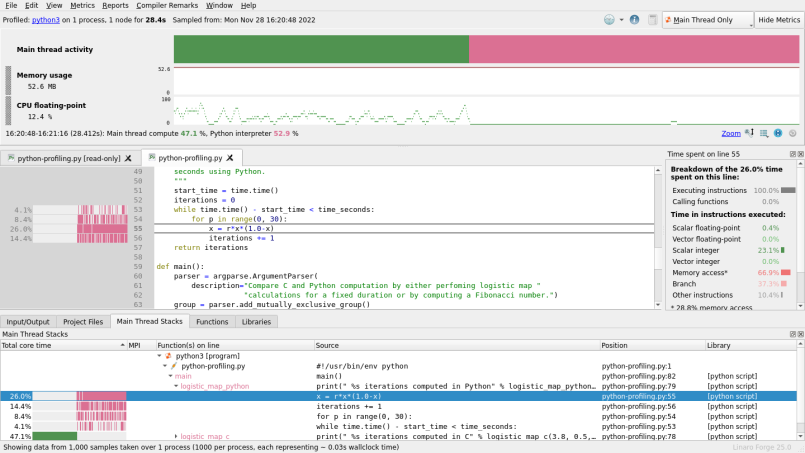Viewport: 805px width, 453px height.
Task: Click the blue info icon in top toolbar
Action: tap(635, 20)
